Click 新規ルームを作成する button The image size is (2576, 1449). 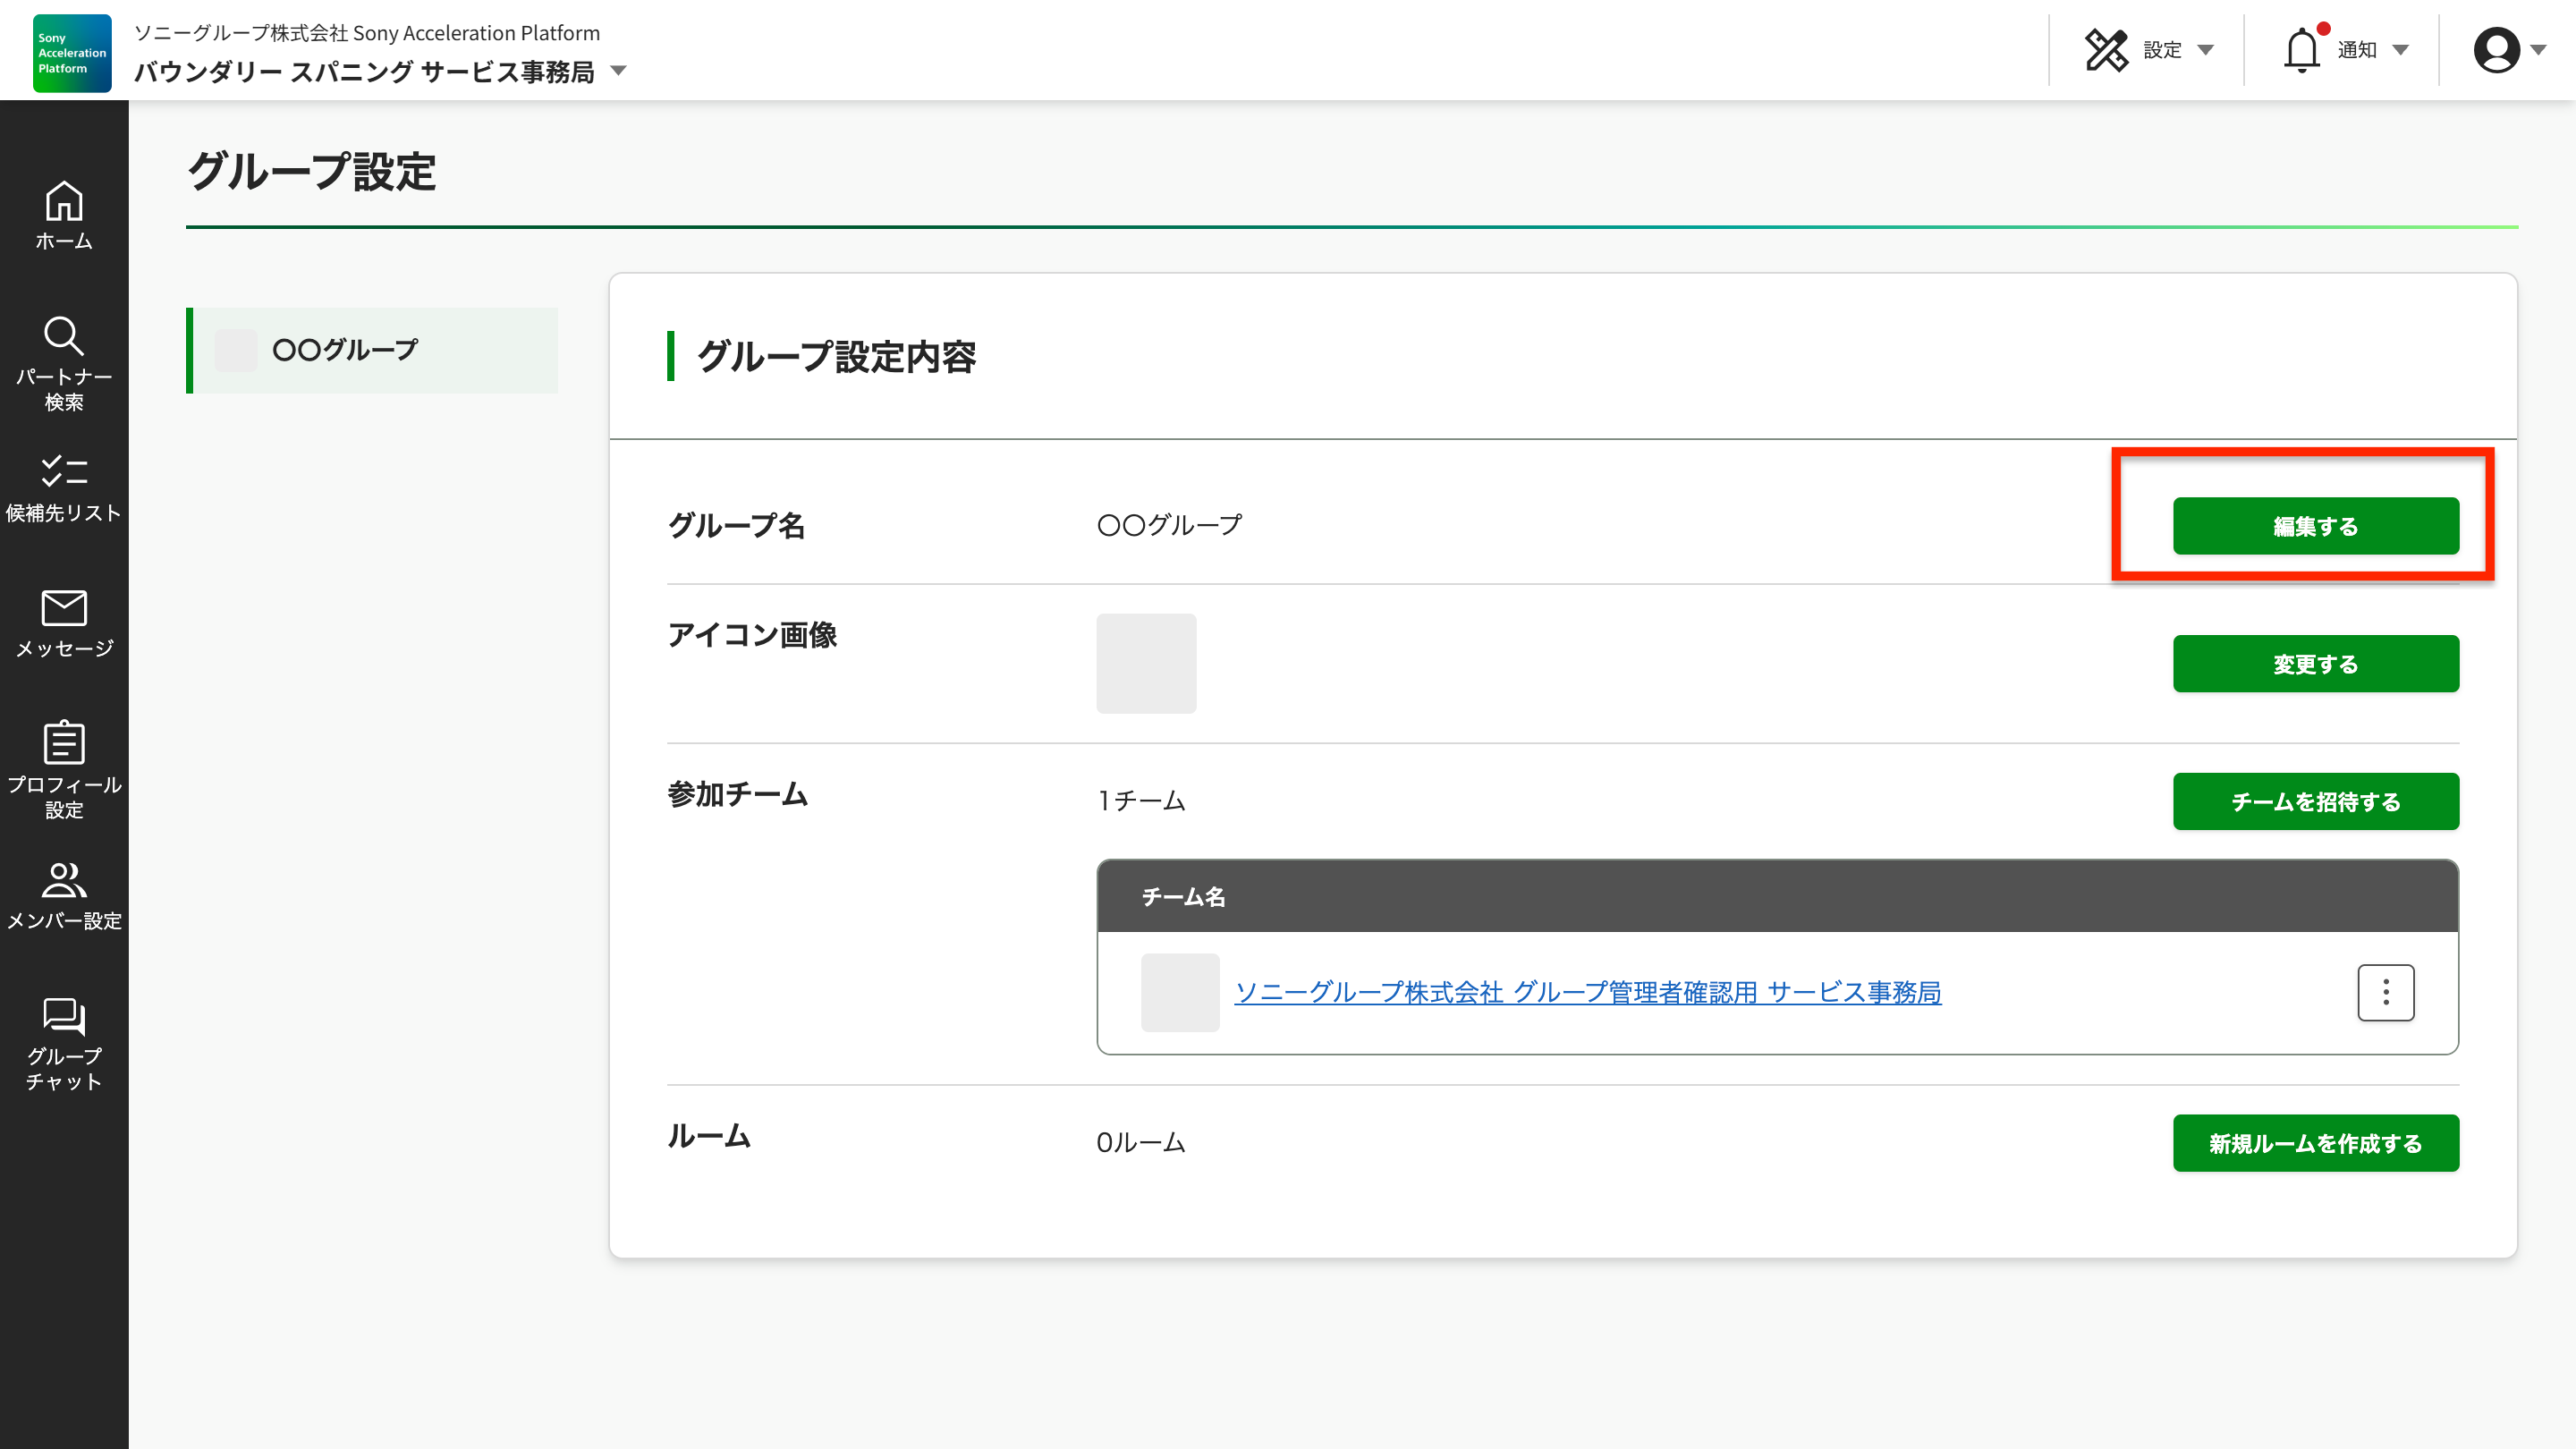click(2315, 1143)
